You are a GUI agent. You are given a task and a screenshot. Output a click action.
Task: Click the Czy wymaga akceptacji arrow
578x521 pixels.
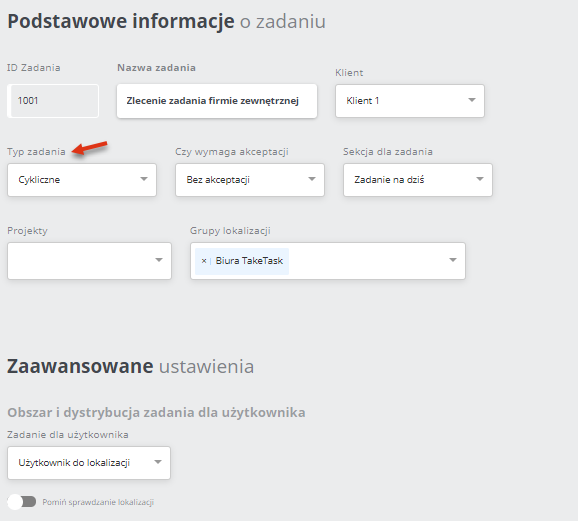click(312, 179)
